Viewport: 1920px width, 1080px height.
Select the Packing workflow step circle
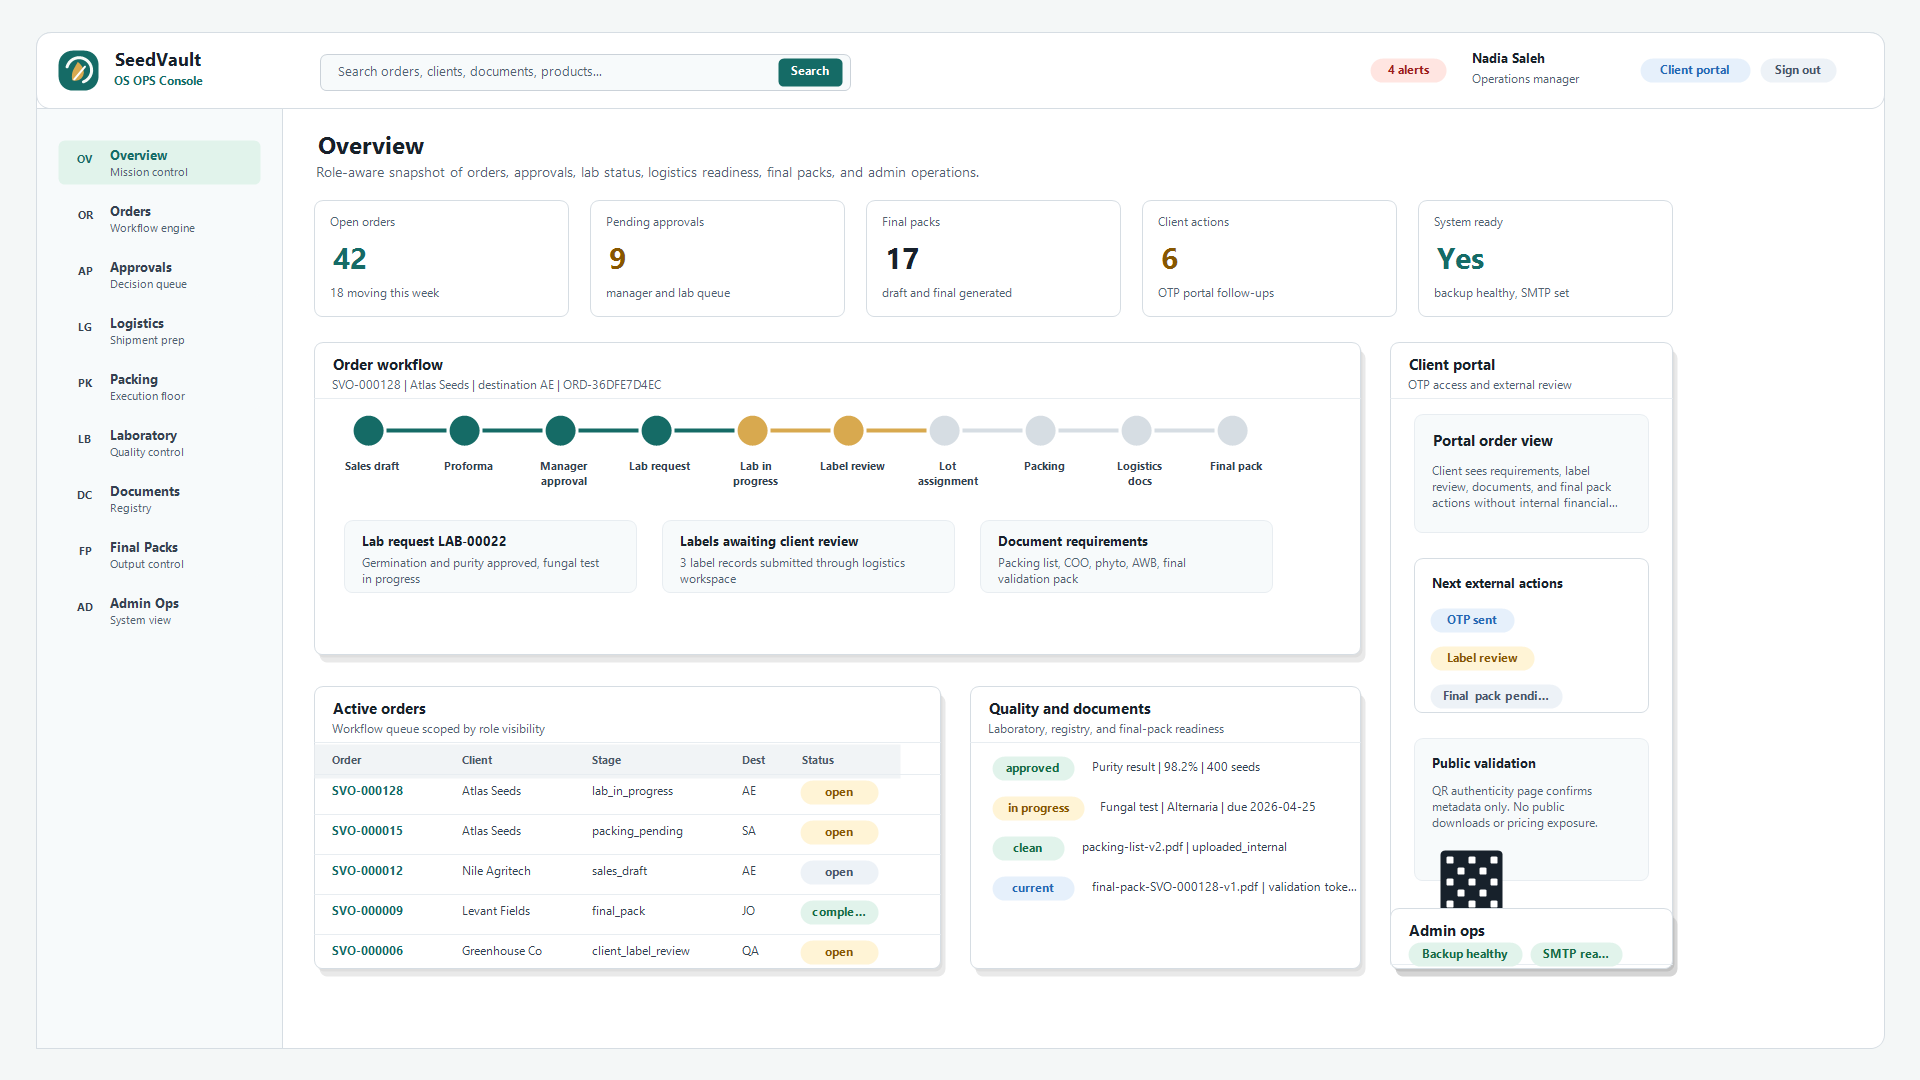pos(1040,431)
